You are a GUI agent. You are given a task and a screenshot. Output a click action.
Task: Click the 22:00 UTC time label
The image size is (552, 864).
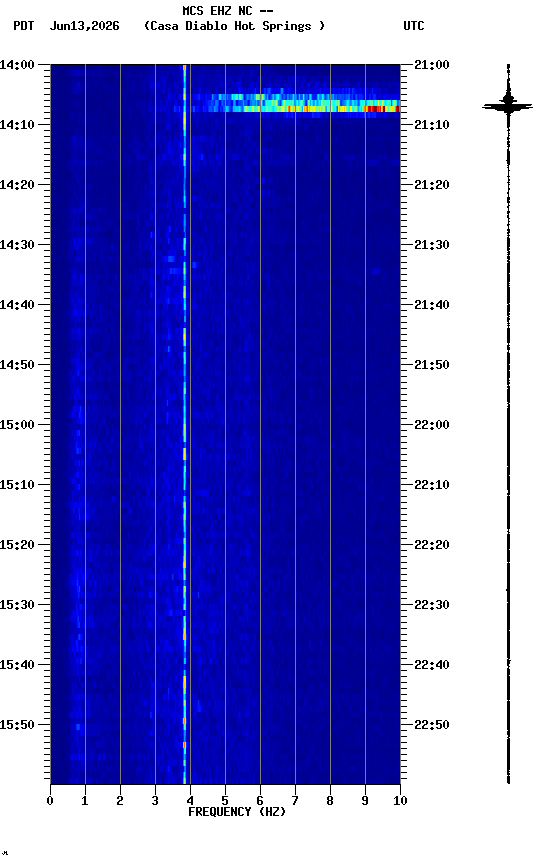[432, 425]
